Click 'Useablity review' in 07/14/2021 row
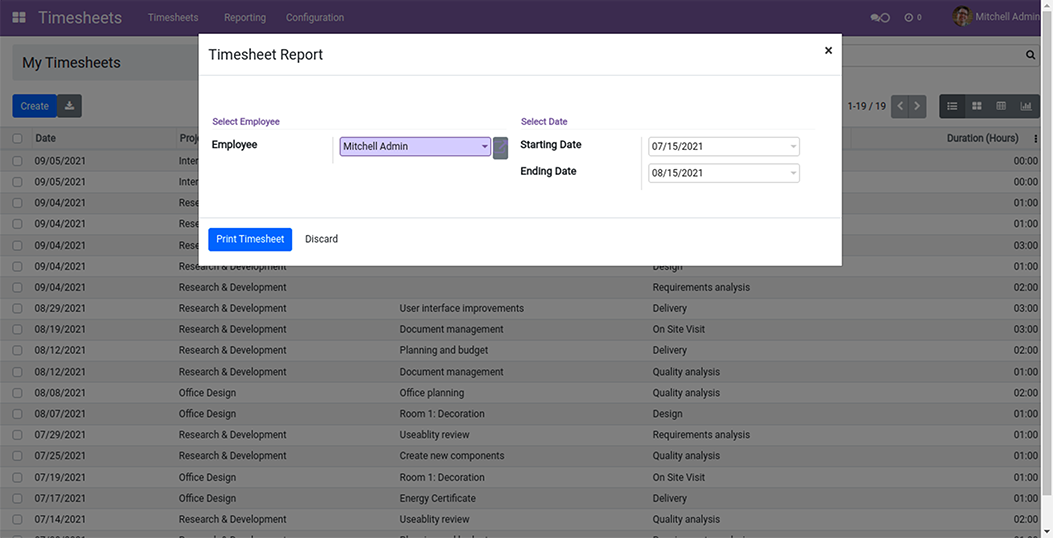 434,519
